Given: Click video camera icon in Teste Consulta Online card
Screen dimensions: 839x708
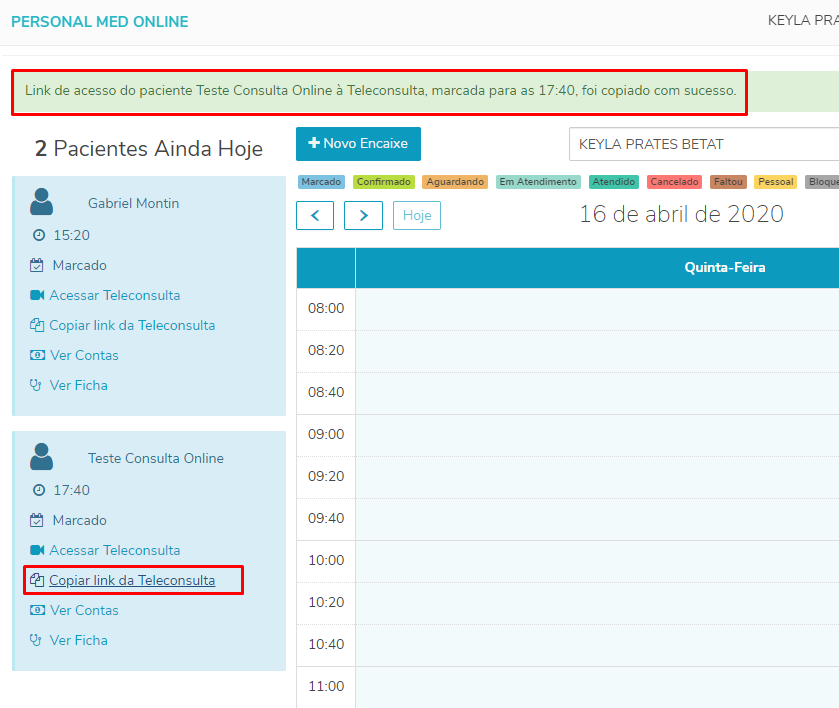Looking at the screenshot, I should pos(37,550).
